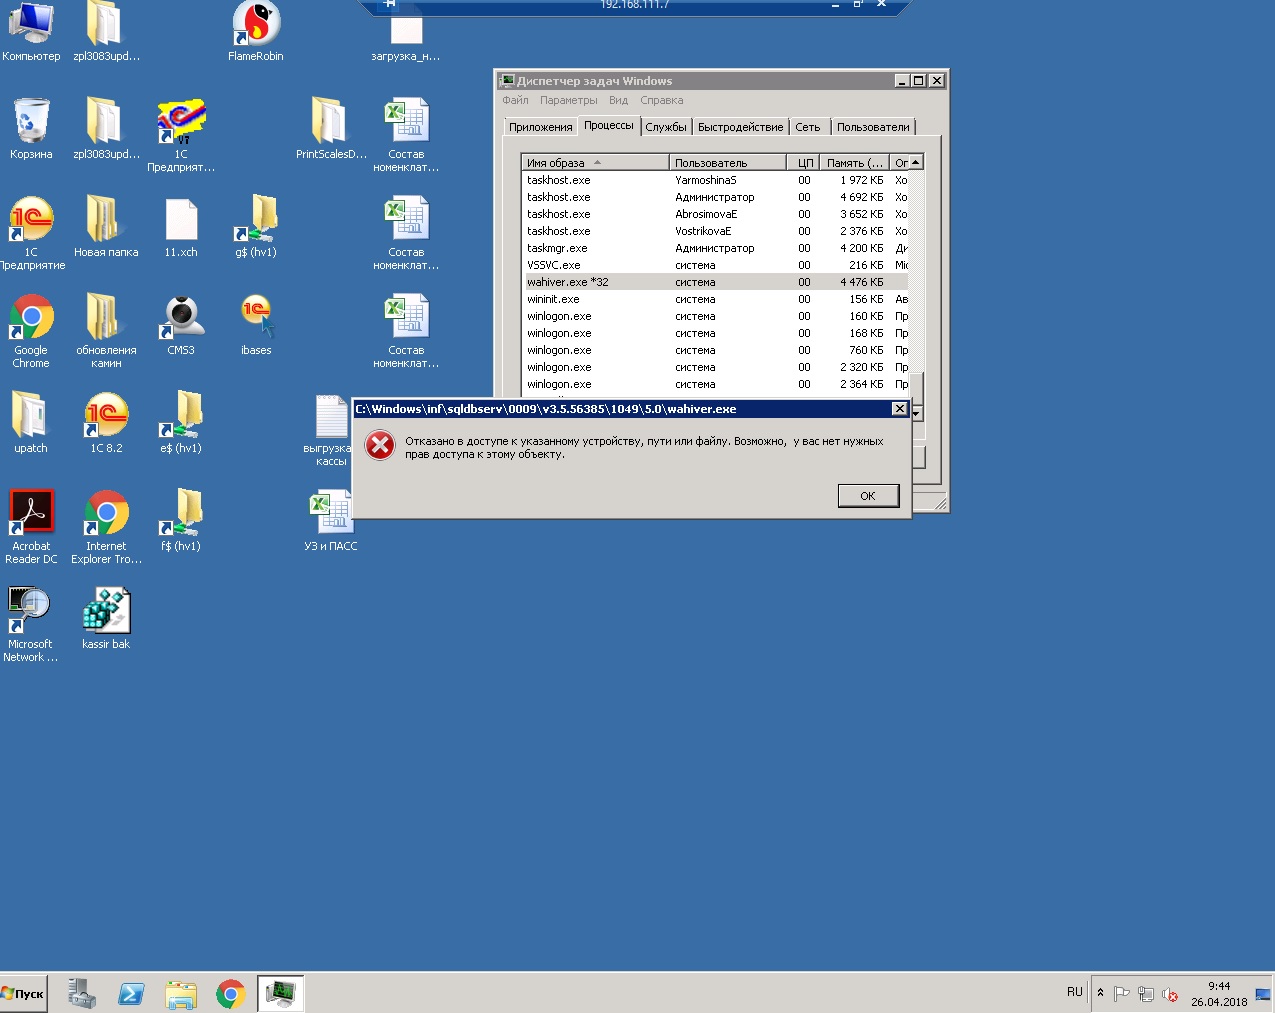Open the Internet Explorer Tro... Chrome shortcut
This screenshot has width=1275, height=1013.
[x=106, y=527]
